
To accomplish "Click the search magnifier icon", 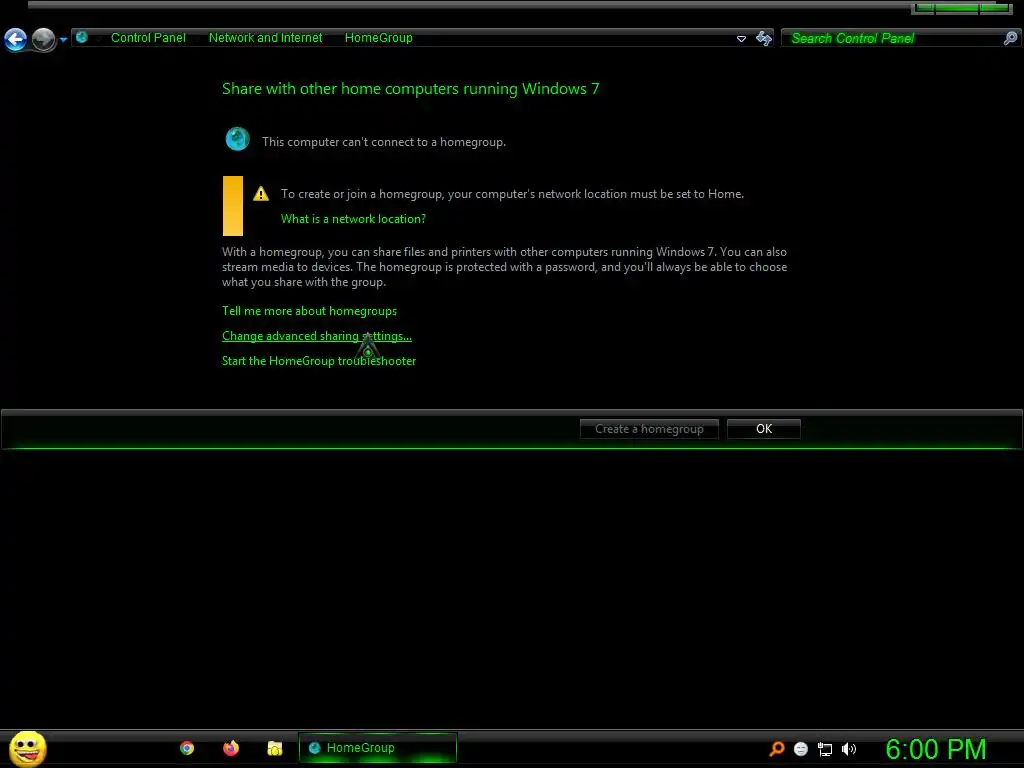I will pos(1010,39).
